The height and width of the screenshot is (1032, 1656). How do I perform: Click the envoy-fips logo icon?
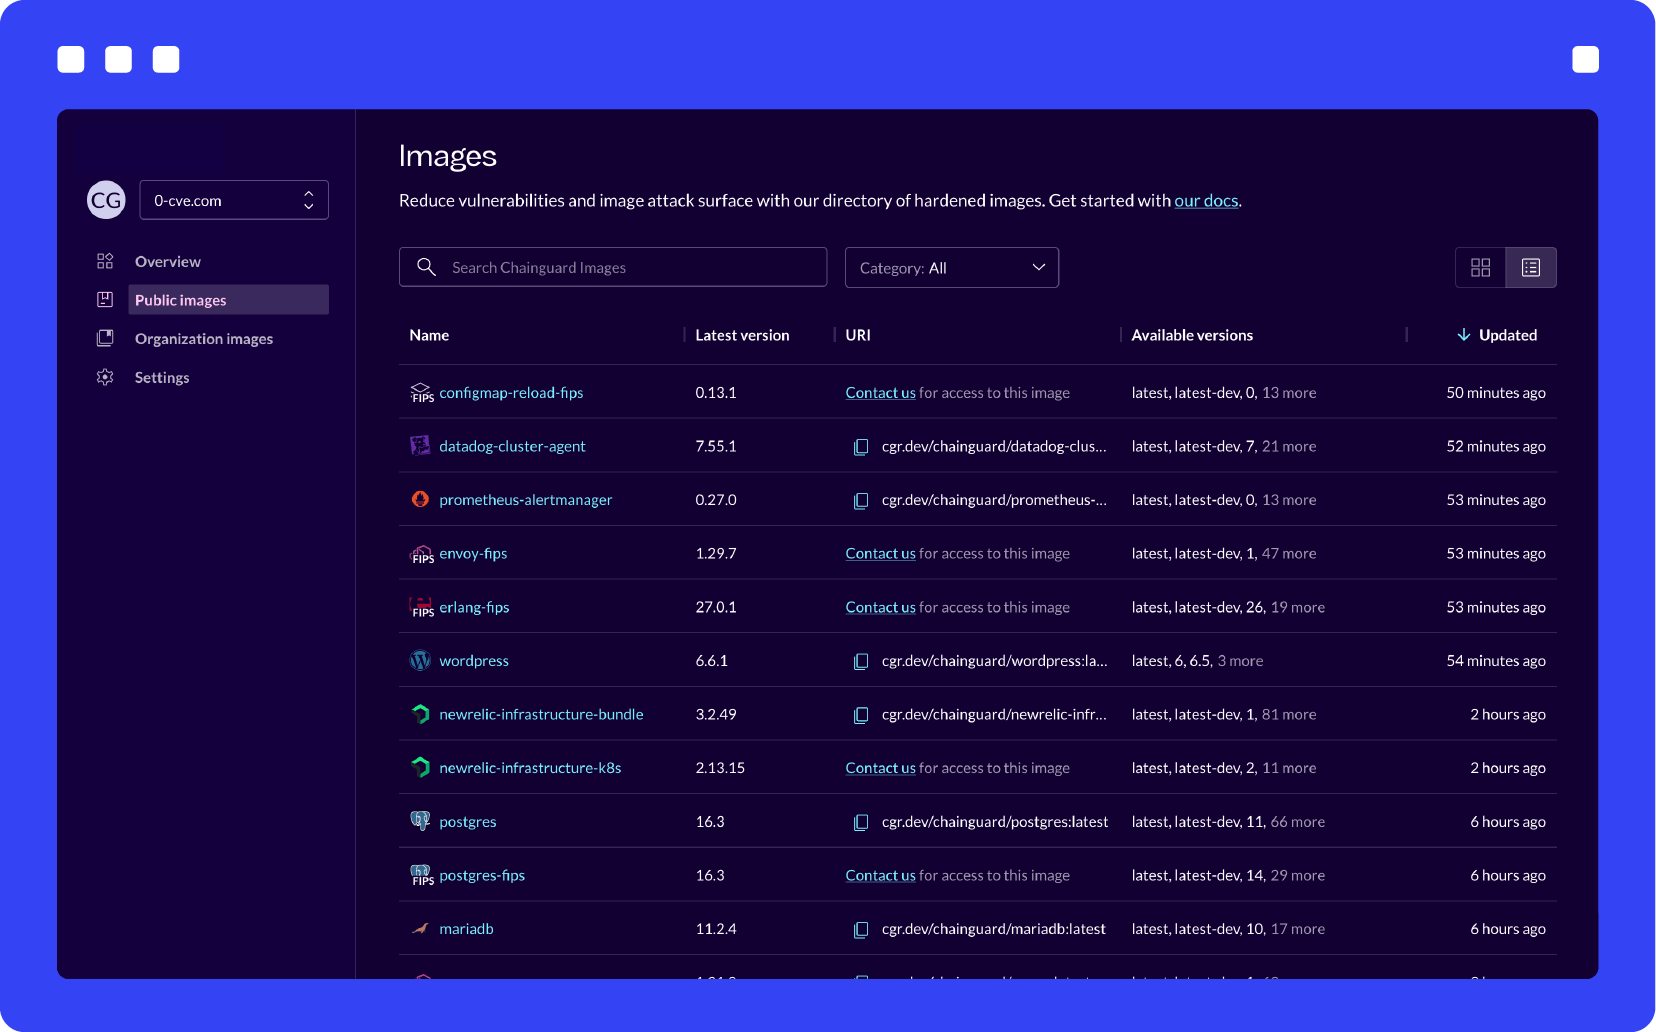point(421,554)
